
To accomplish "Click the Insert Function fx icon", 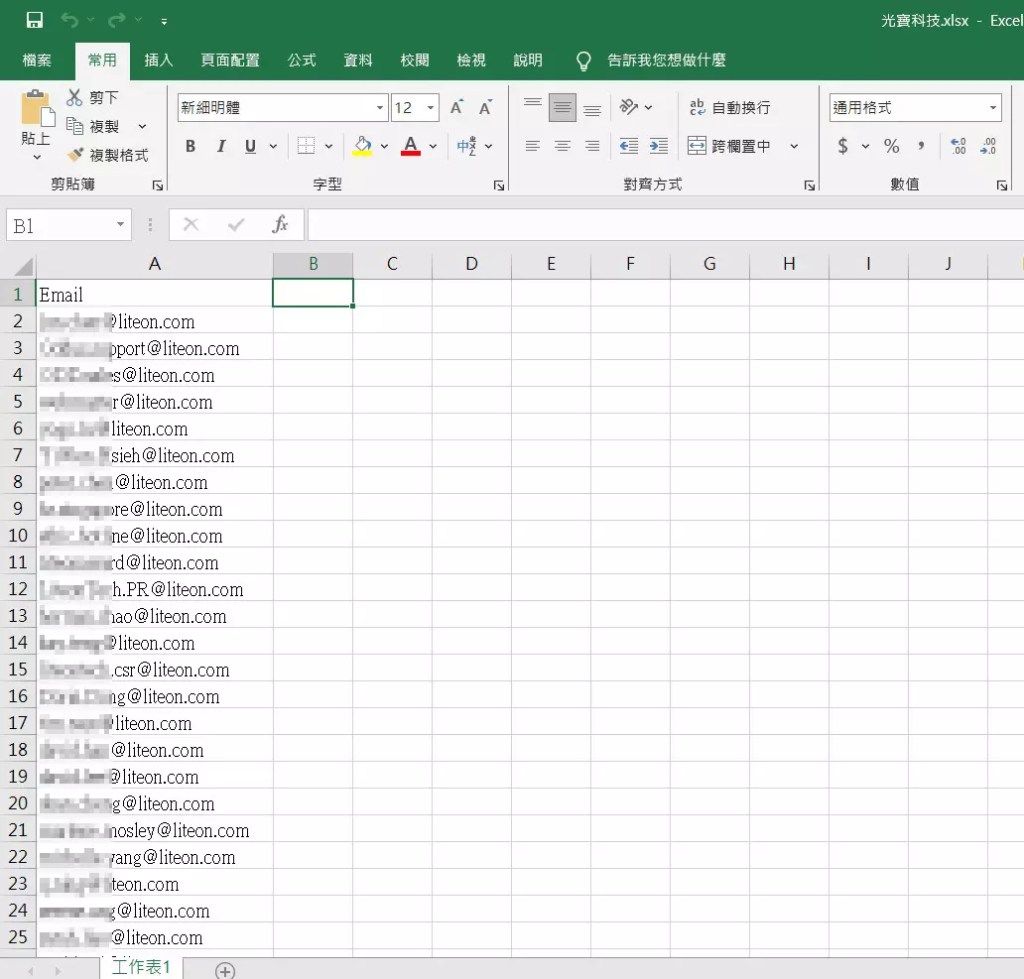I will click(280, 225).
